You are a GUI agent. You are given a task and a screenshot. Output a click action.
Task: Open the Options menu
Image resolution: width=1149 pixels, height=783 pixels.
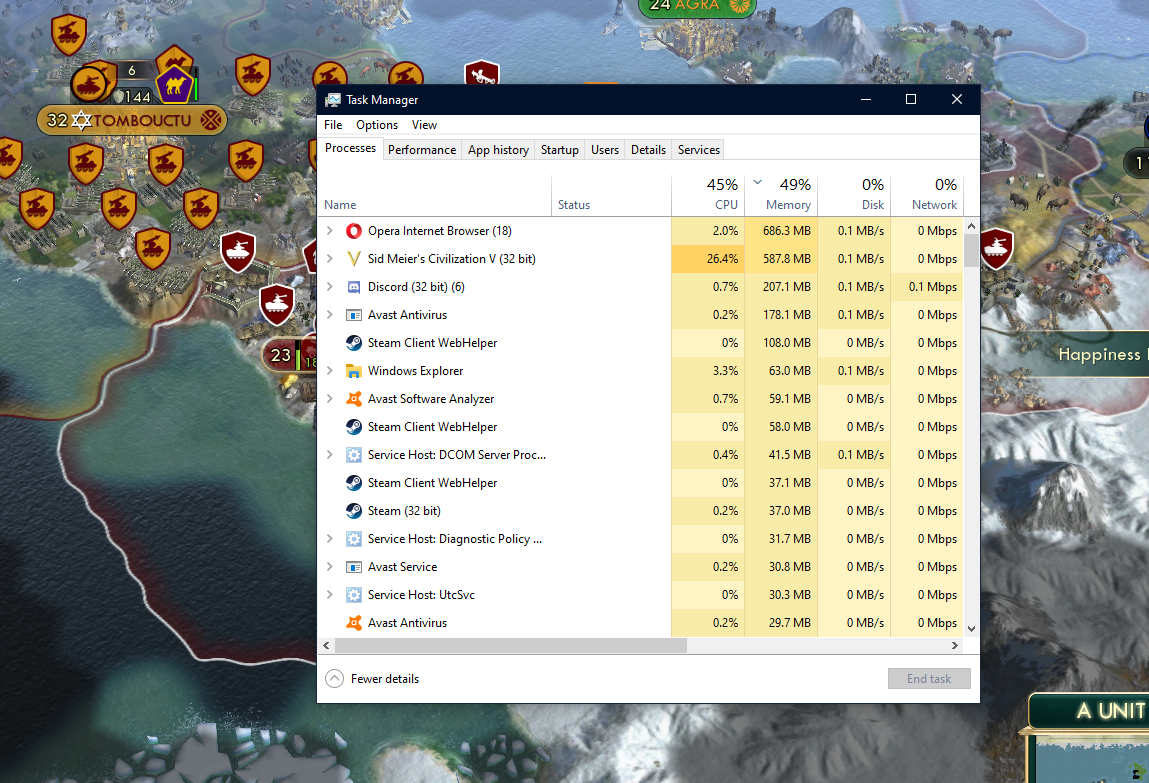point(377,125)
